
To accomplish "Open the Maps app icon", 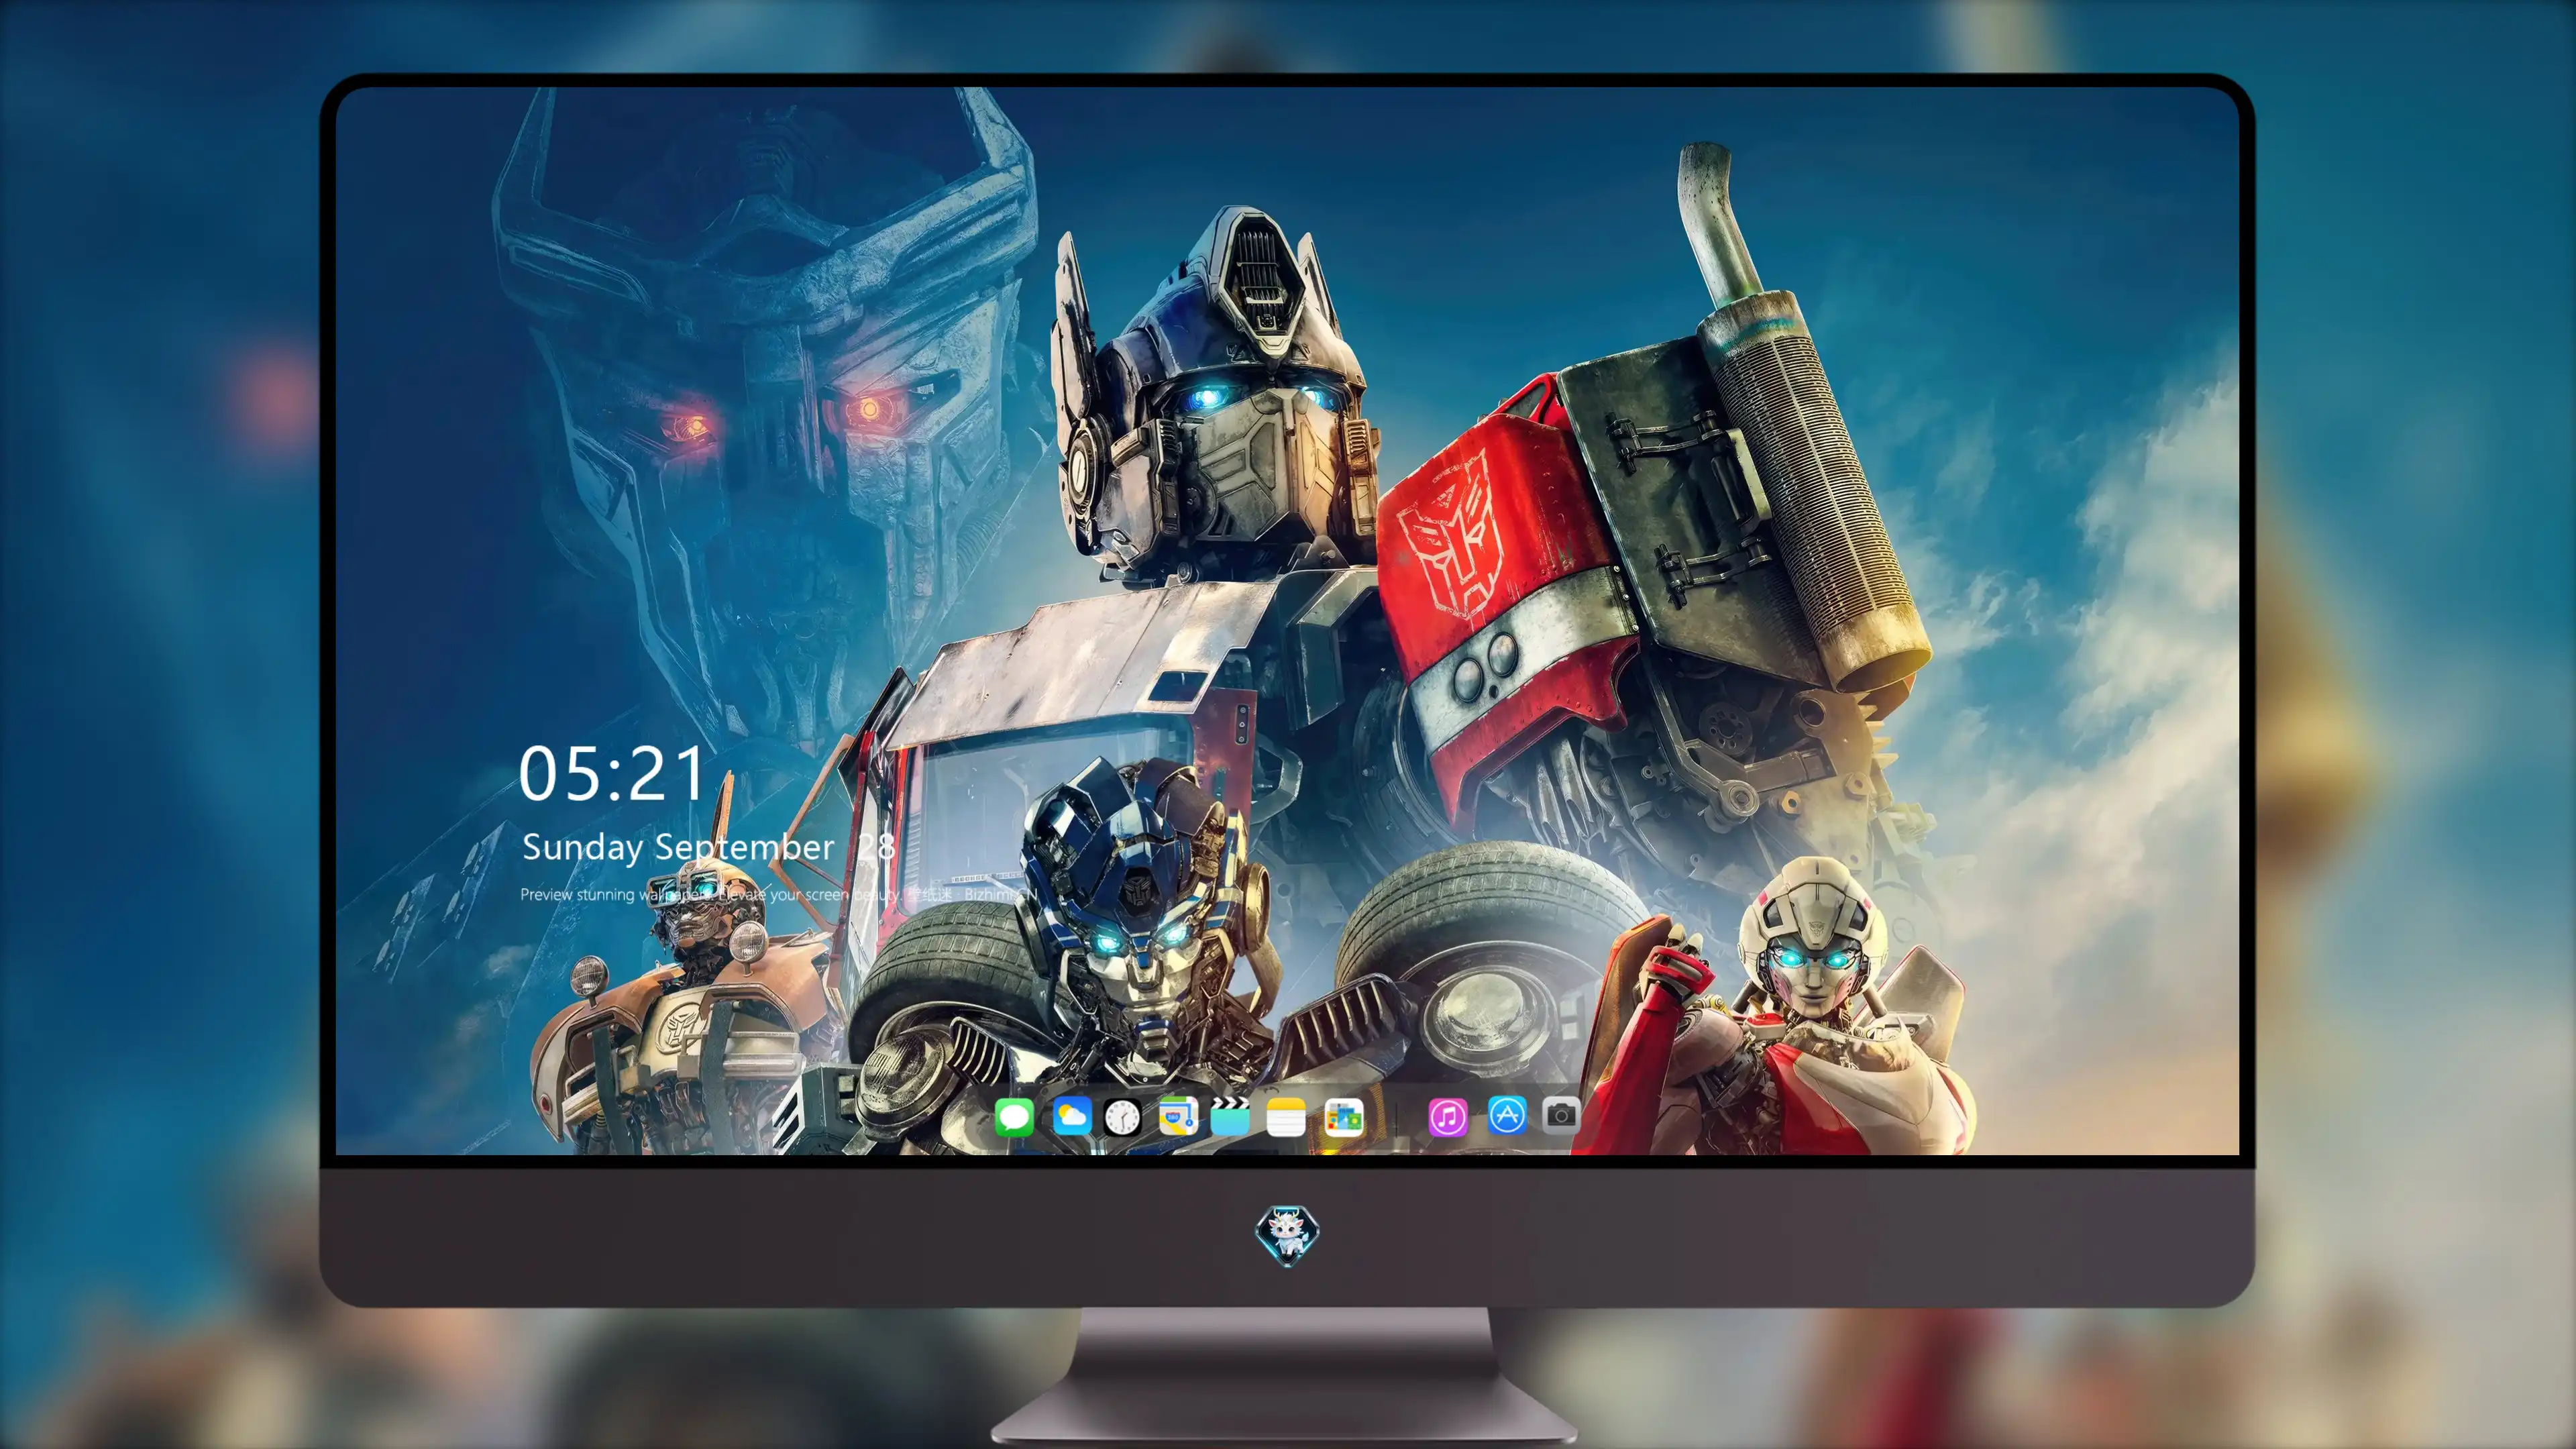I will [x=1178, y=1116].
